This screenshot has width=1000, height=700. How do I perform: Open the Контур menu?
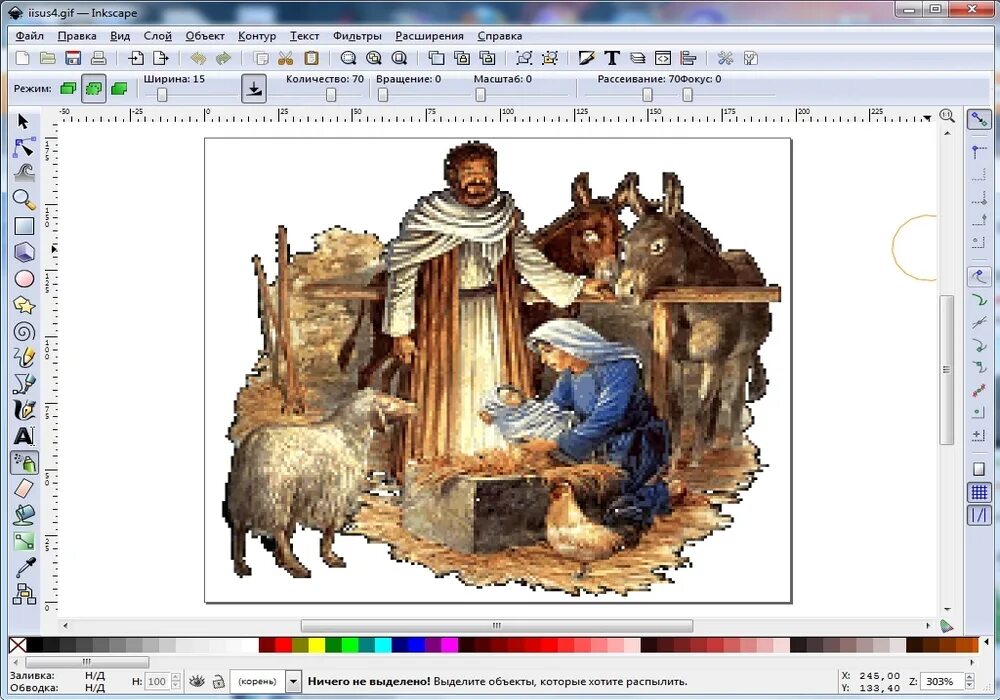(x=257, y=36)
